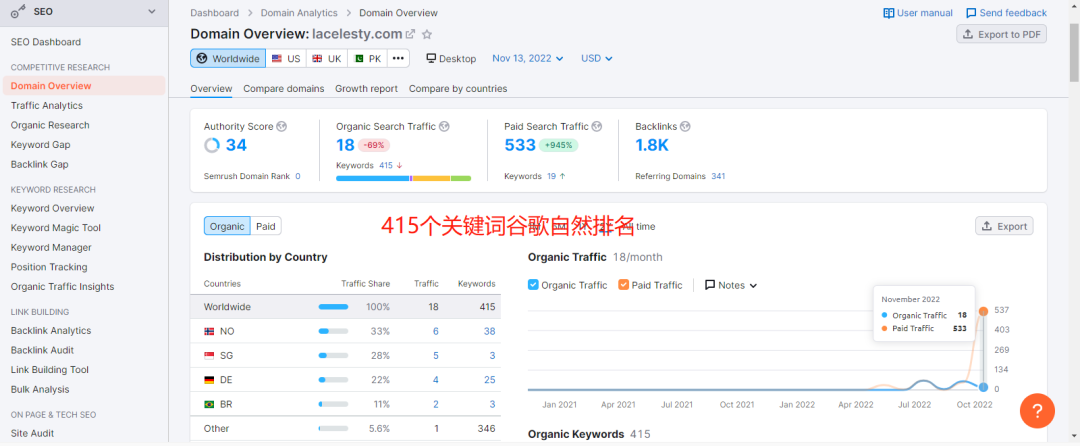
Task: Click the User manual book icon
Action: coord(889,13)
